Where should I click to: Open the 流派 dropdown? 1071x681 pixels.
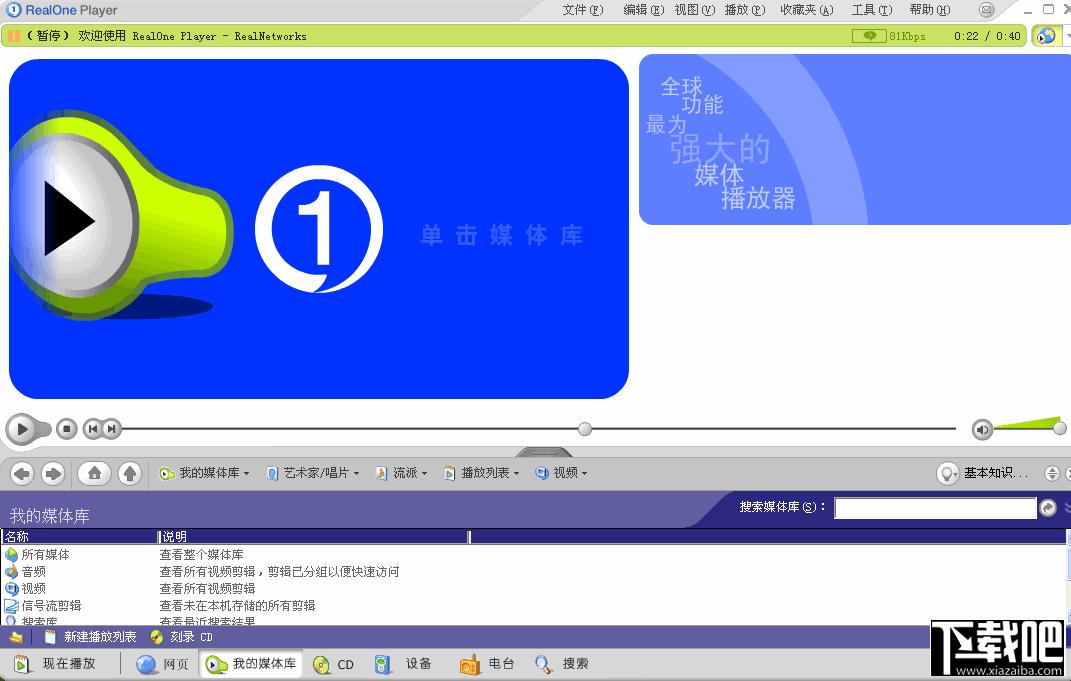(x=401, y=473)
